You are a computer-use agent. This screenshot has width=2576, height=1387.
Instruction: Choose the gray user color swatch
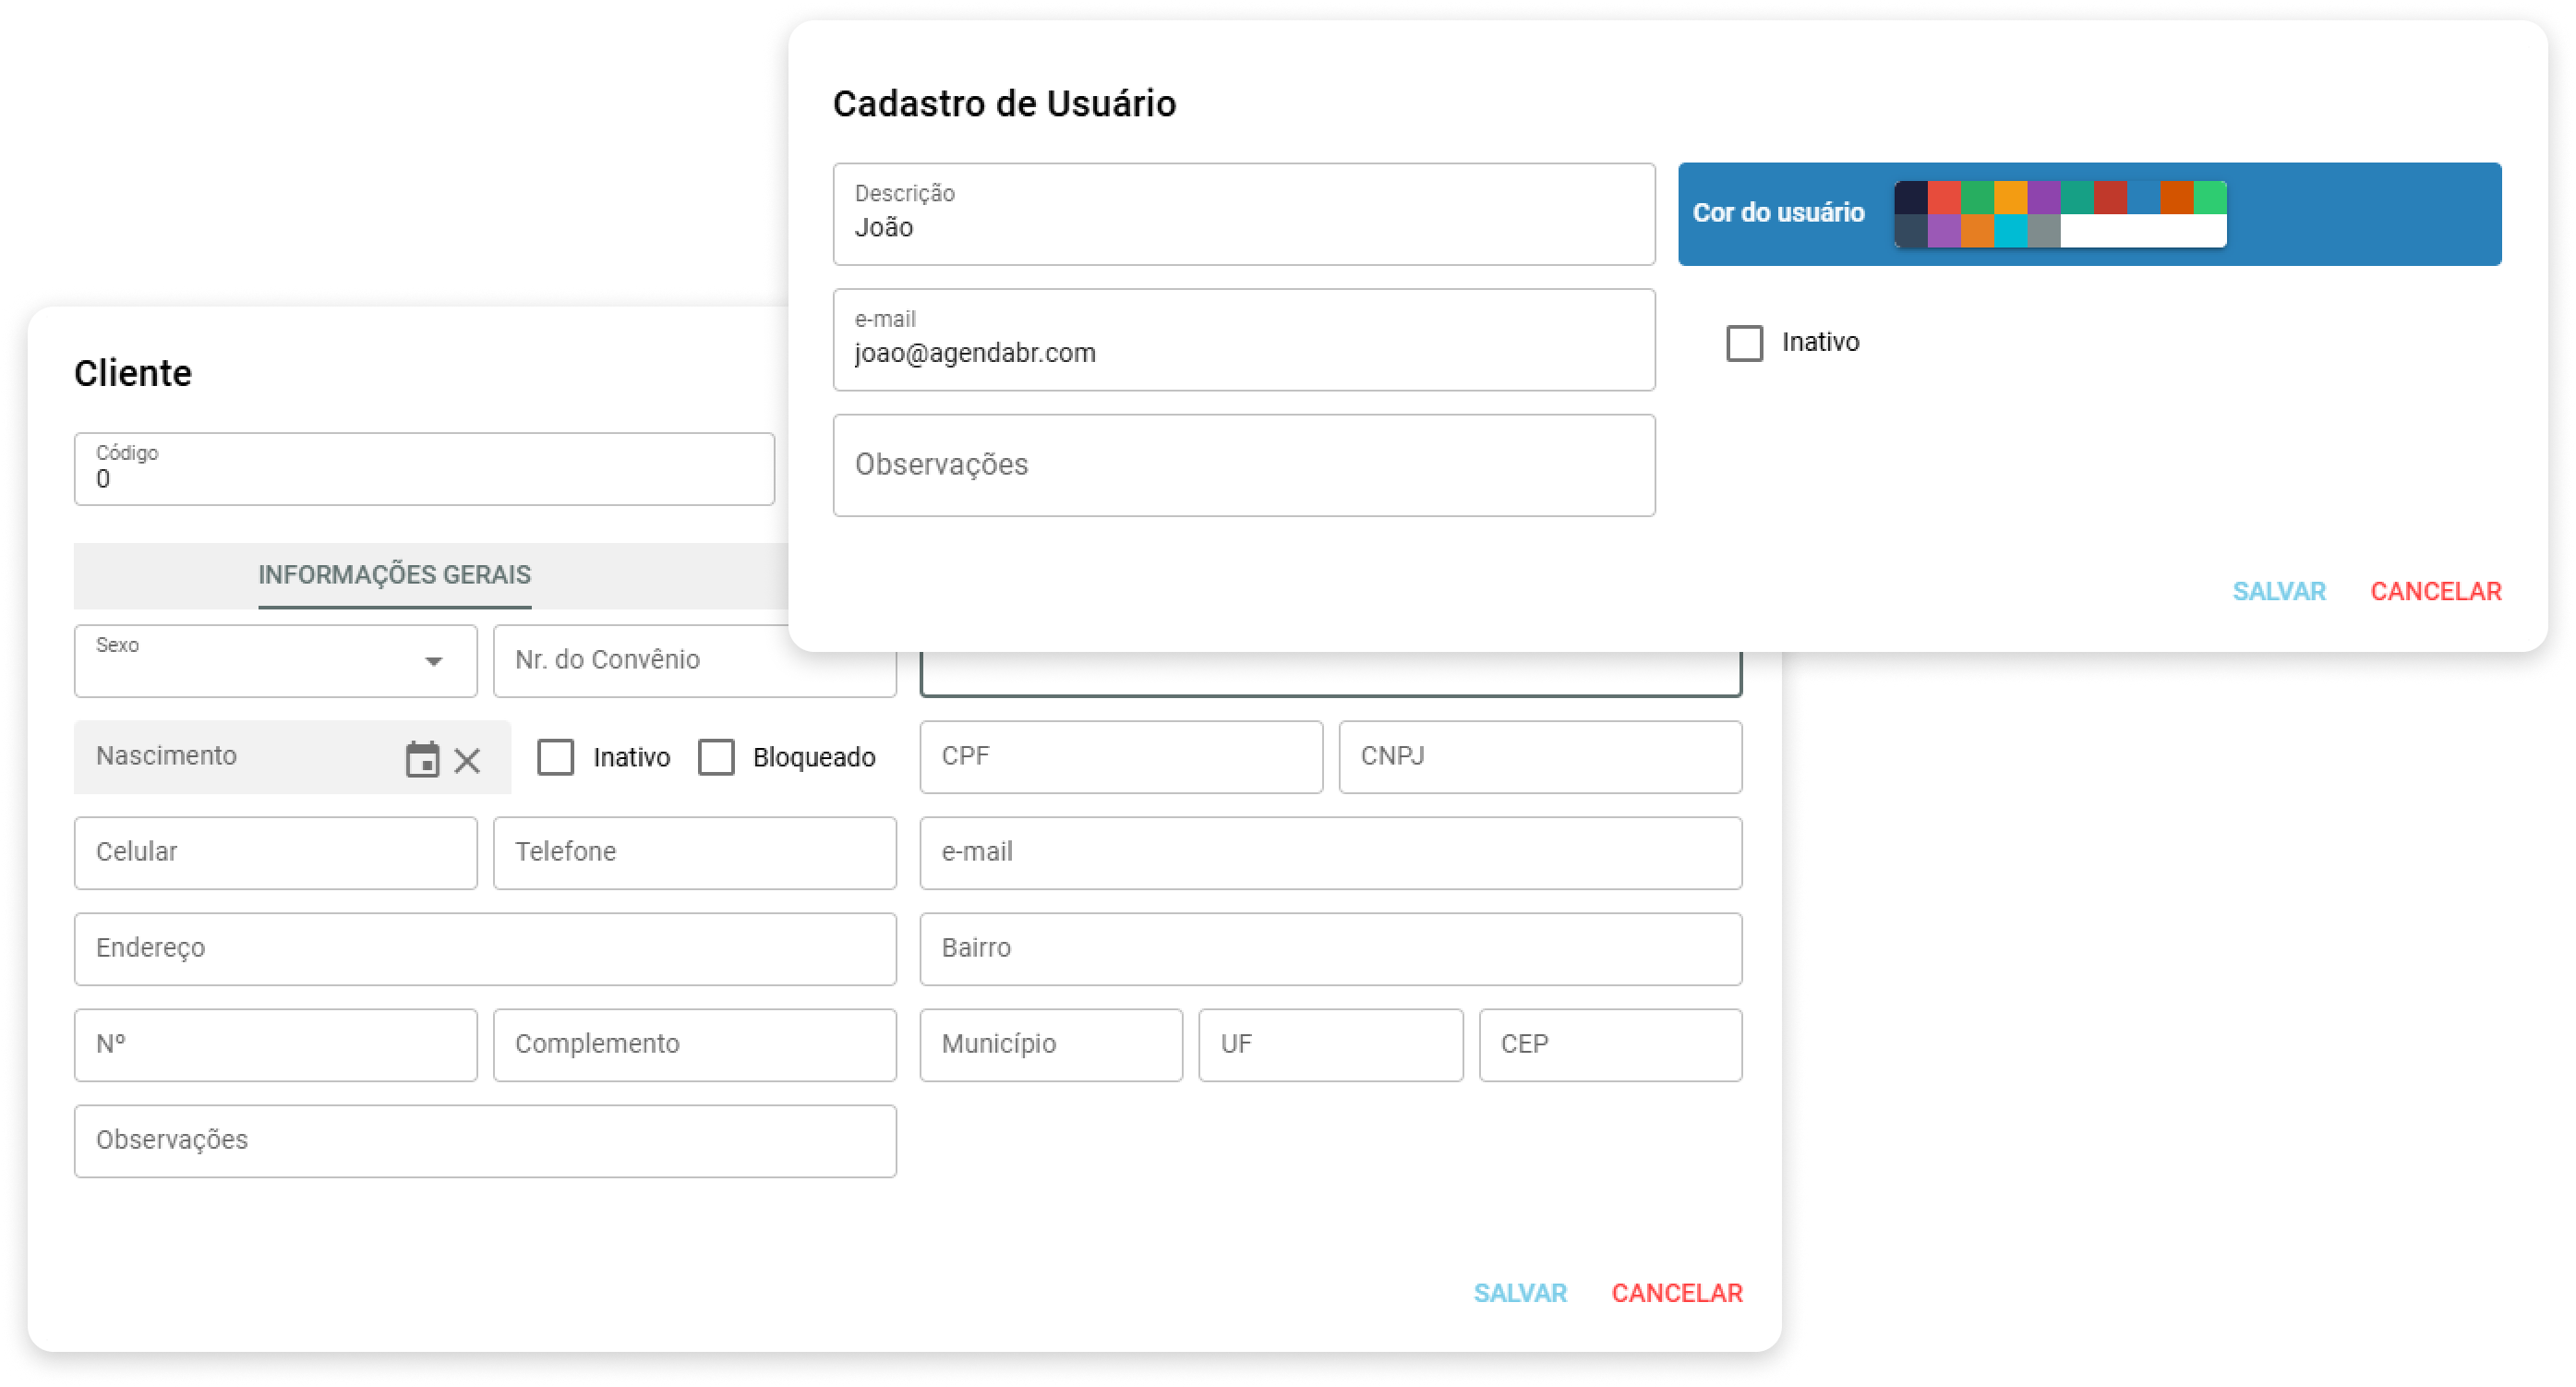point(2043,231)
